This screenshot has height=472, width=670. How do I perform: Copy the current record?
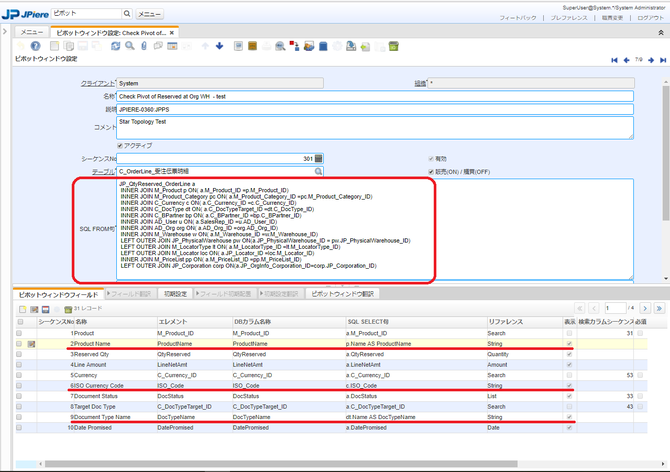[68, 46]
